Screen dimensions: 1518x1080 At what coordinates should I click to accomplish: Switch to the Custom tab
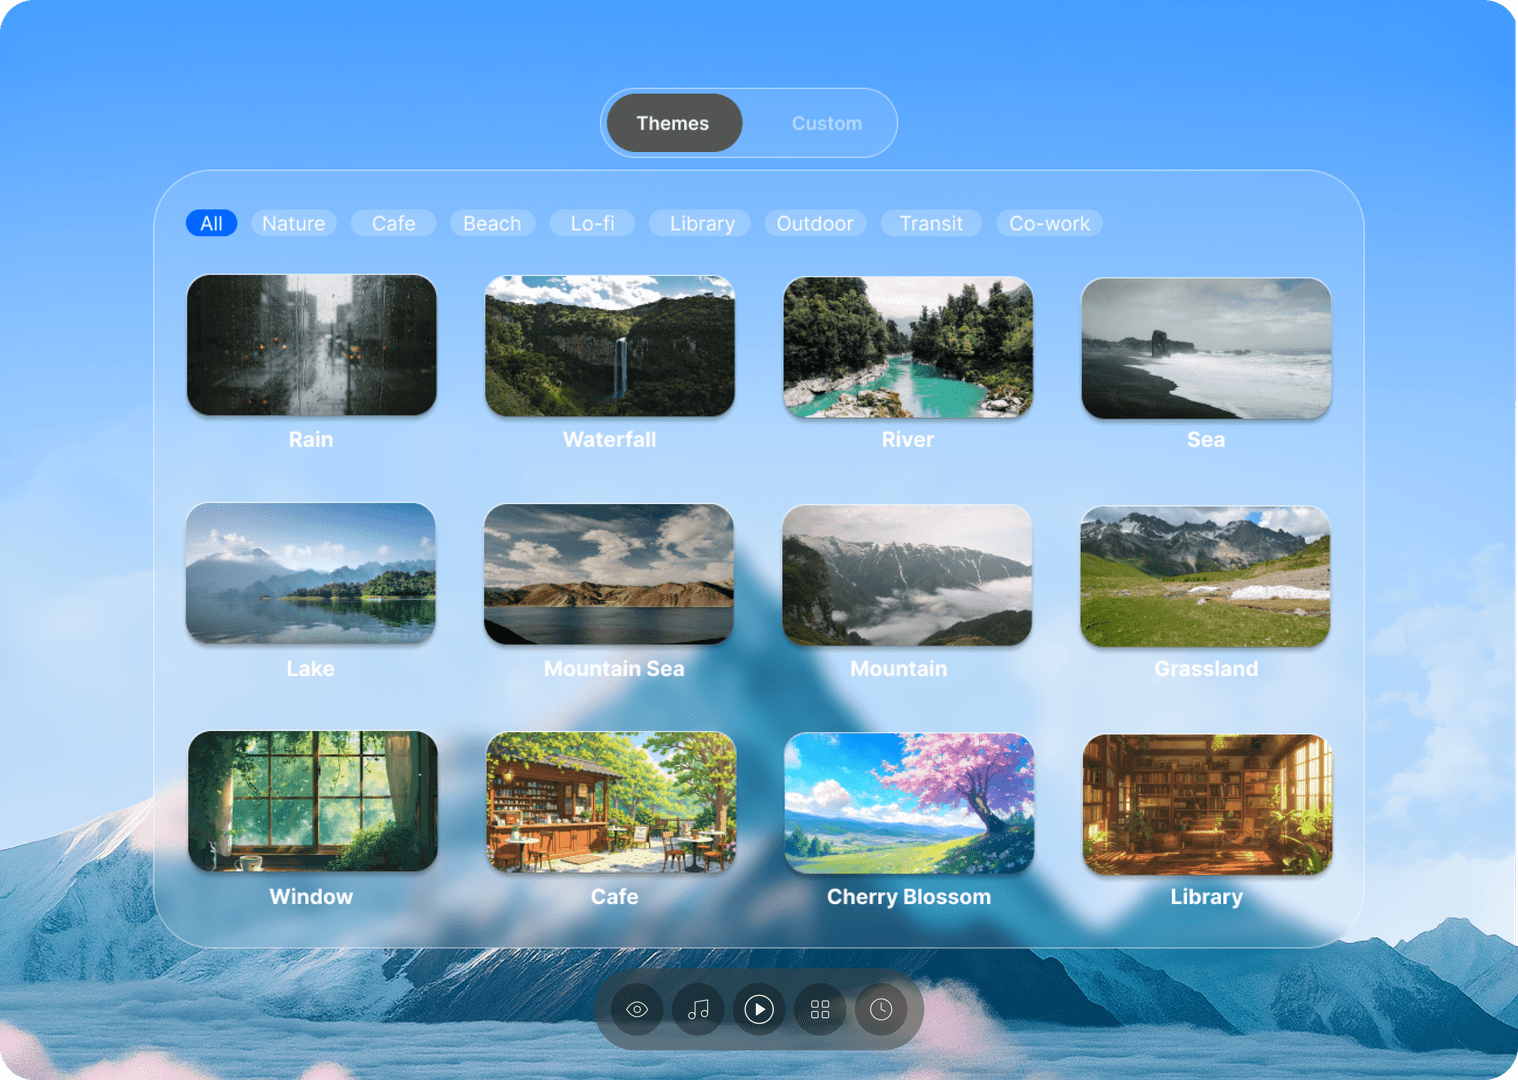827,122
